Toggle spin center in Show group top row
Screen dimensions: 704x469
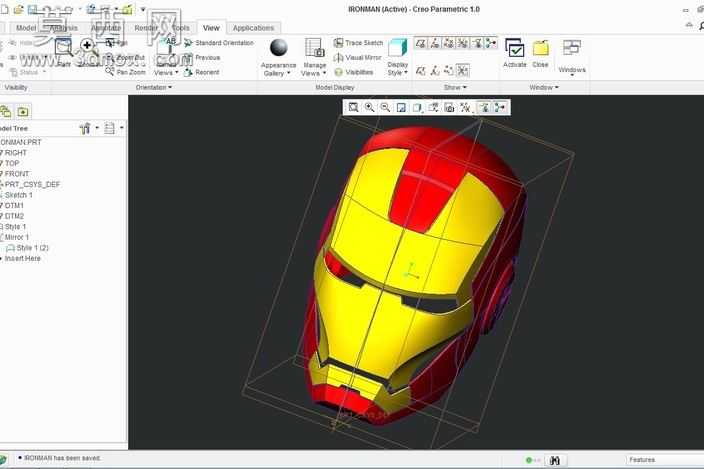tap(491, 43)
